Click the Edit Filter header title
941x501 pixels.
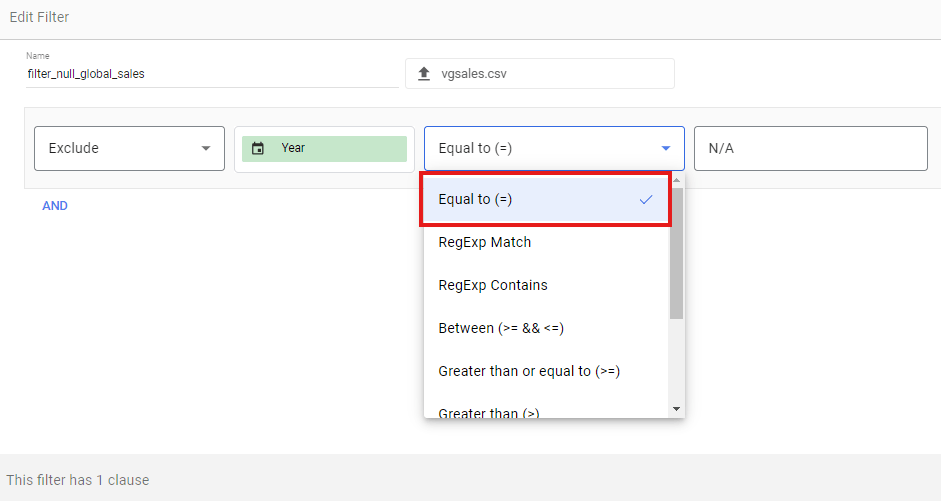(39, 17)
